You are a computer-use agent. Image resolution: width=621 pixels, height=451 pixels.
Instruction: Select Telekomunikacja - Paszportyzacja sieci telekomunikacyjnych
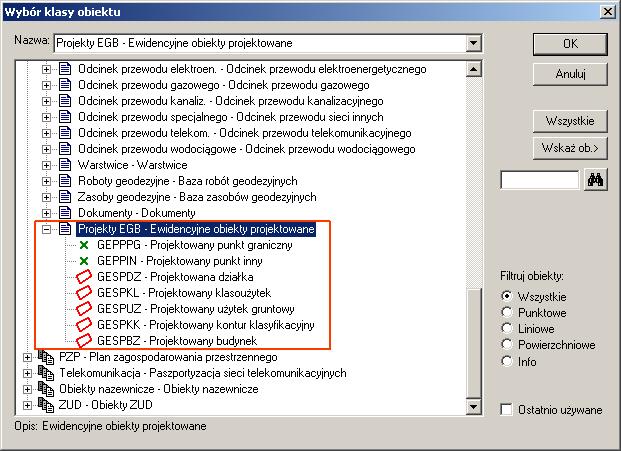tap(203, 373)
